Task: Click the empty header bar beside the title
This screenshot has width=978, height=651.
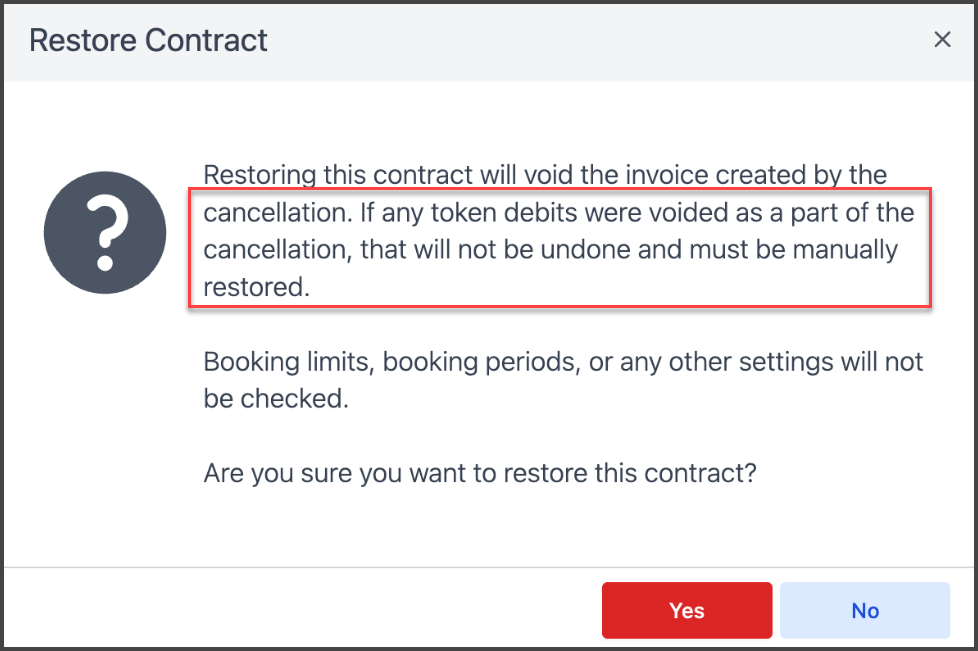Action: coord(600,41)
